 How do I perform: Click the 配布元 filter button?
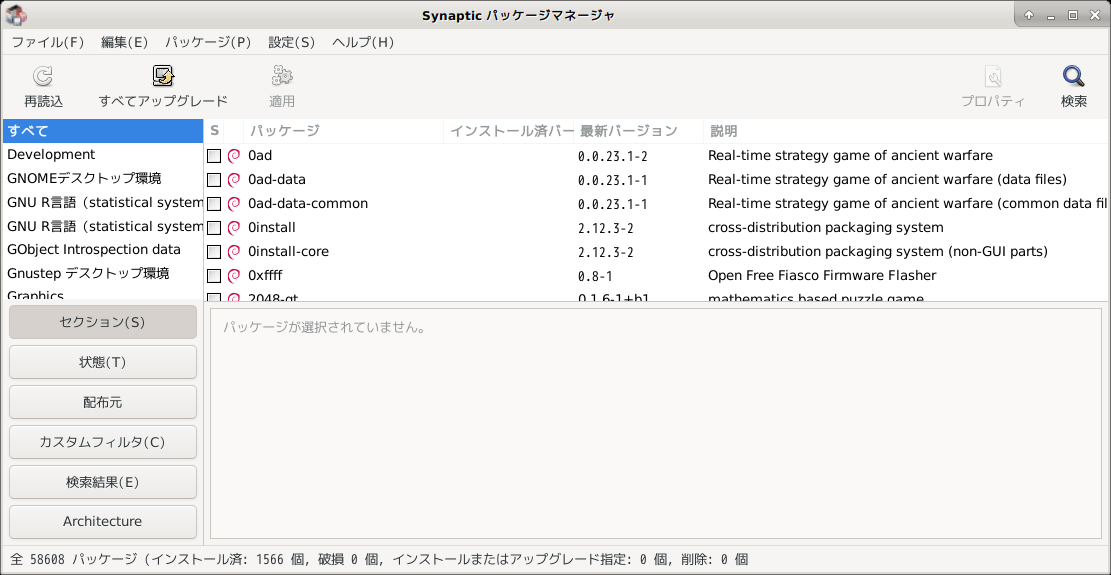103,402
